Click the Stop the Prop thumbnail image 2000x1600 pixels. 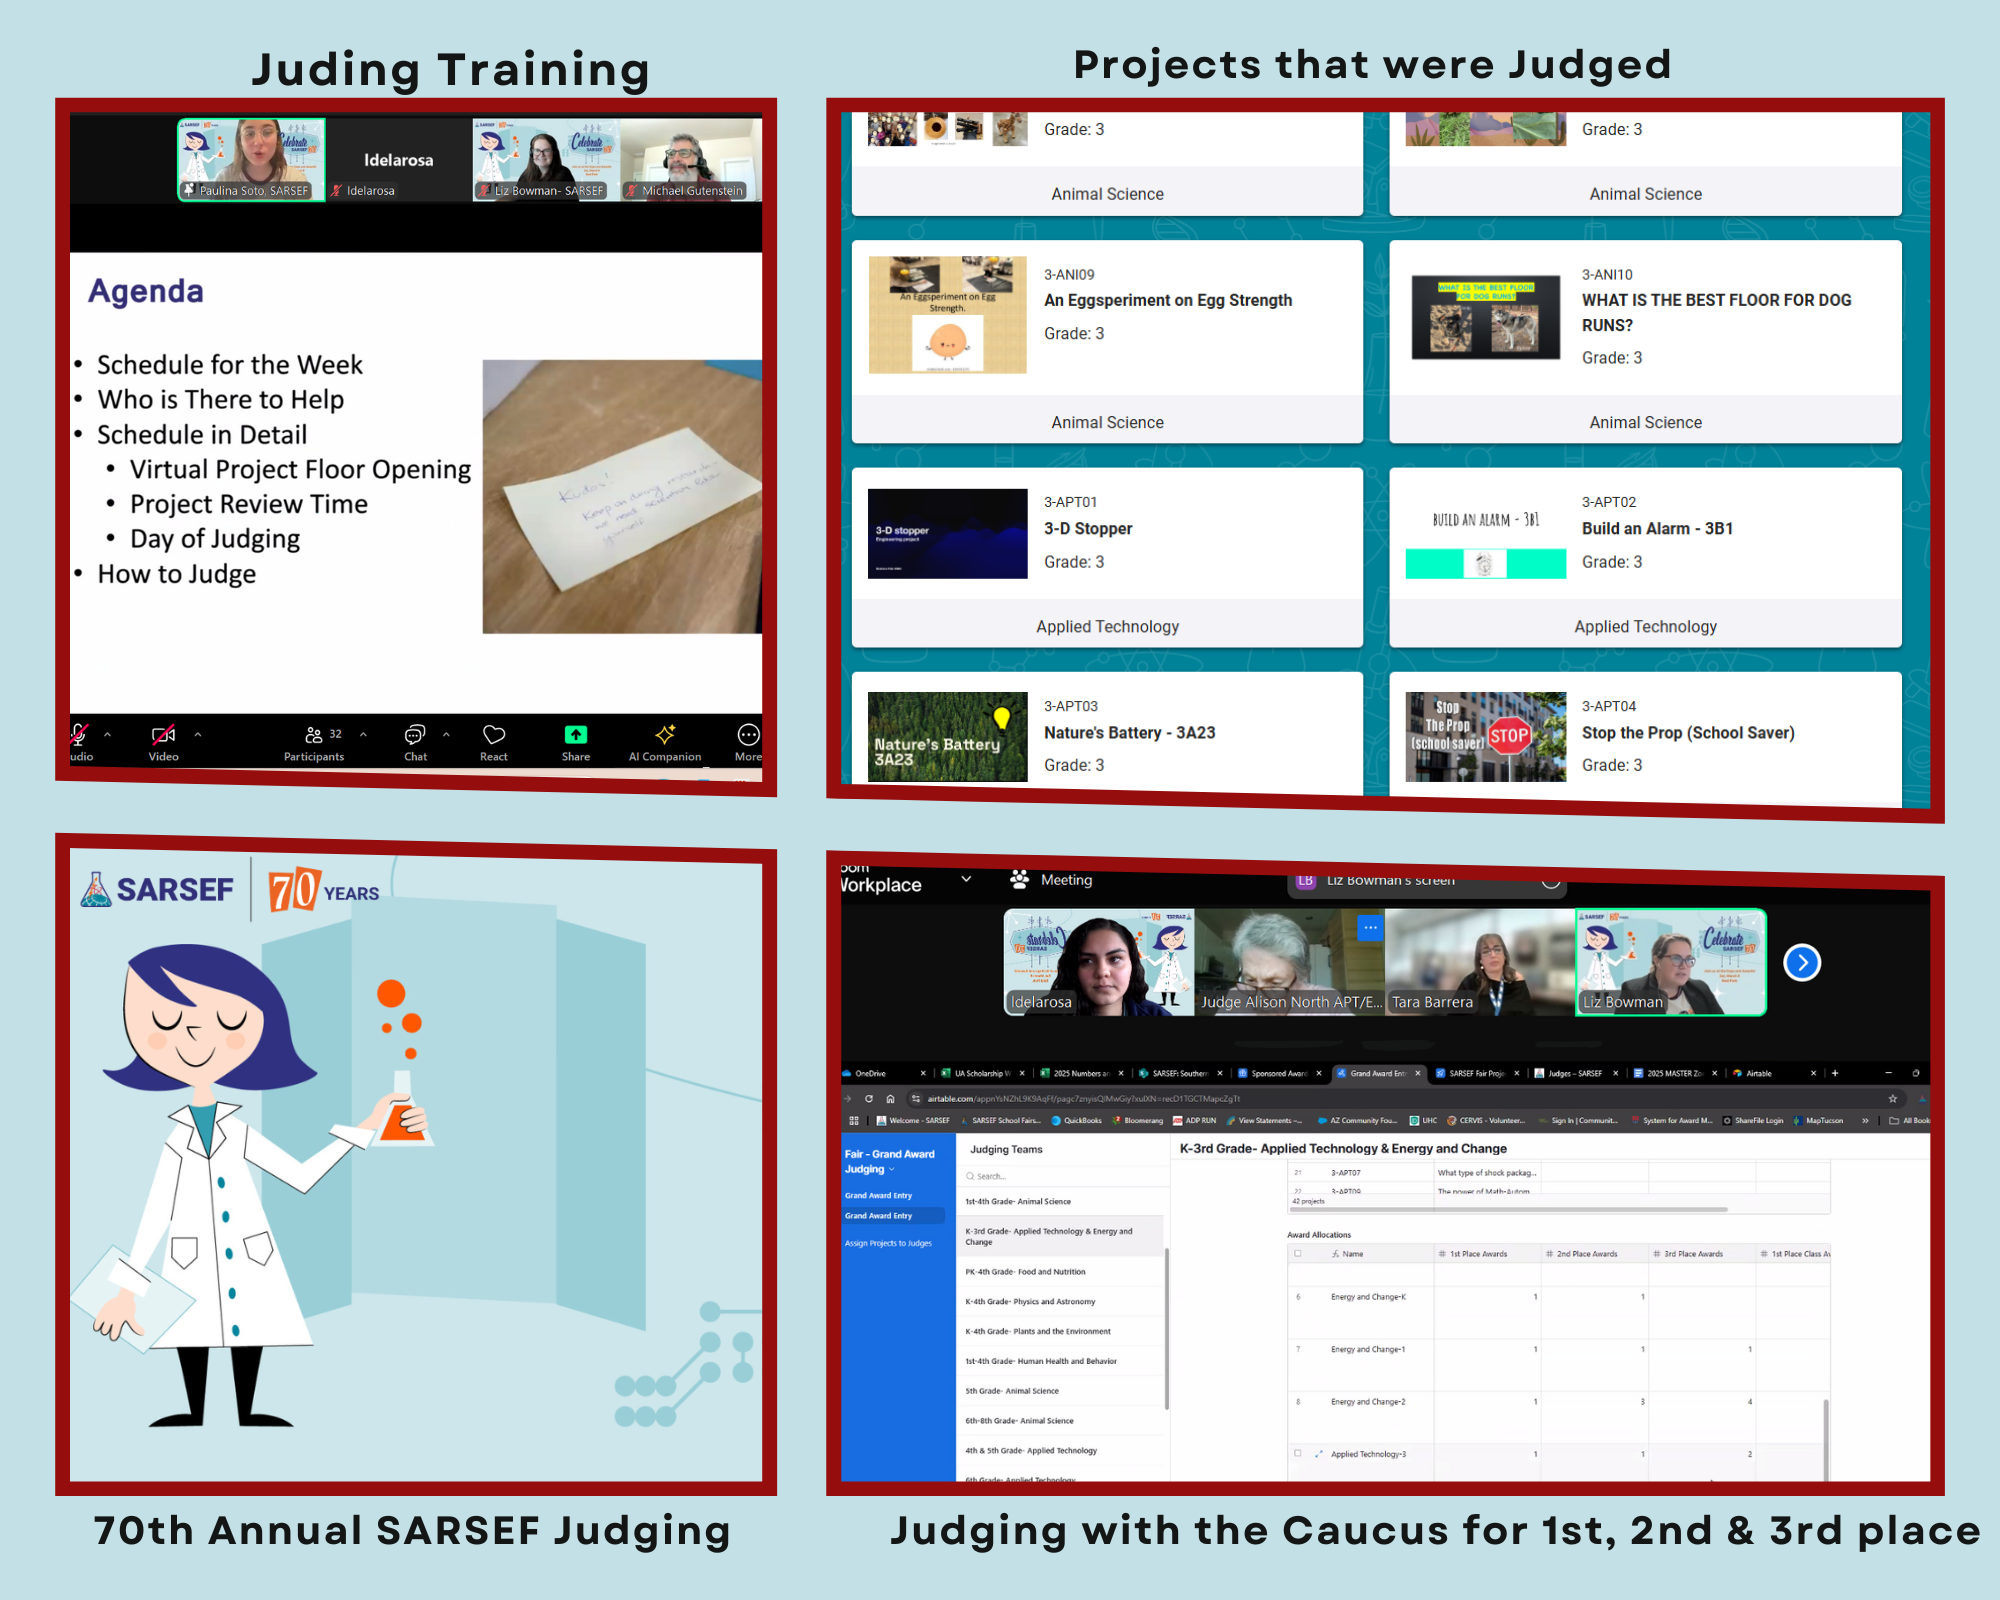pyautogui.click(x=1485, y=737)
